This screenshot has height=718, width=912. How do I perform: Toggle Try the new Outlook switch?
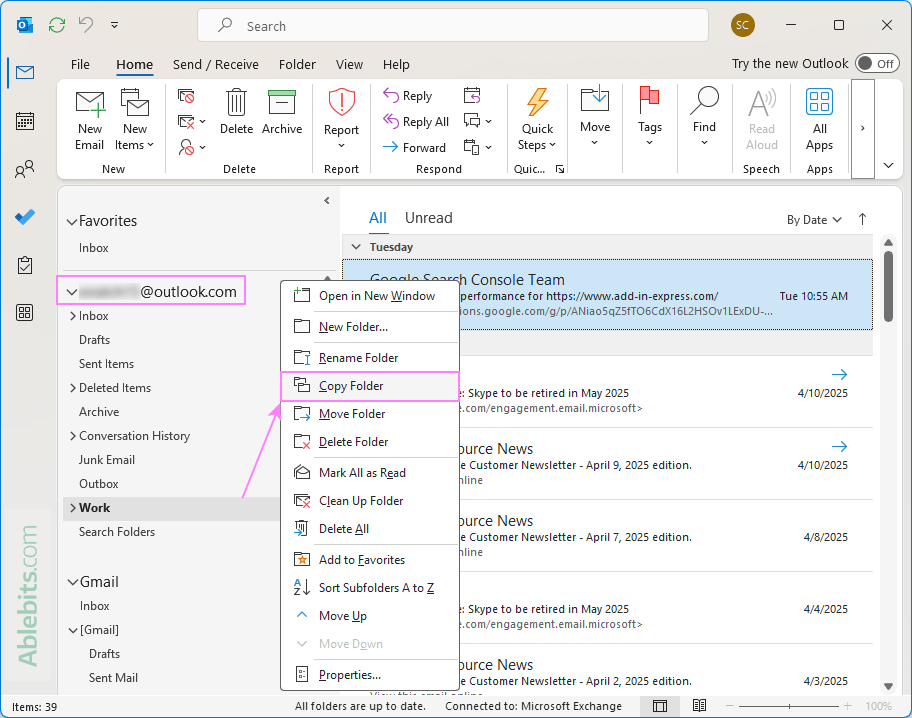coord(877,63)
